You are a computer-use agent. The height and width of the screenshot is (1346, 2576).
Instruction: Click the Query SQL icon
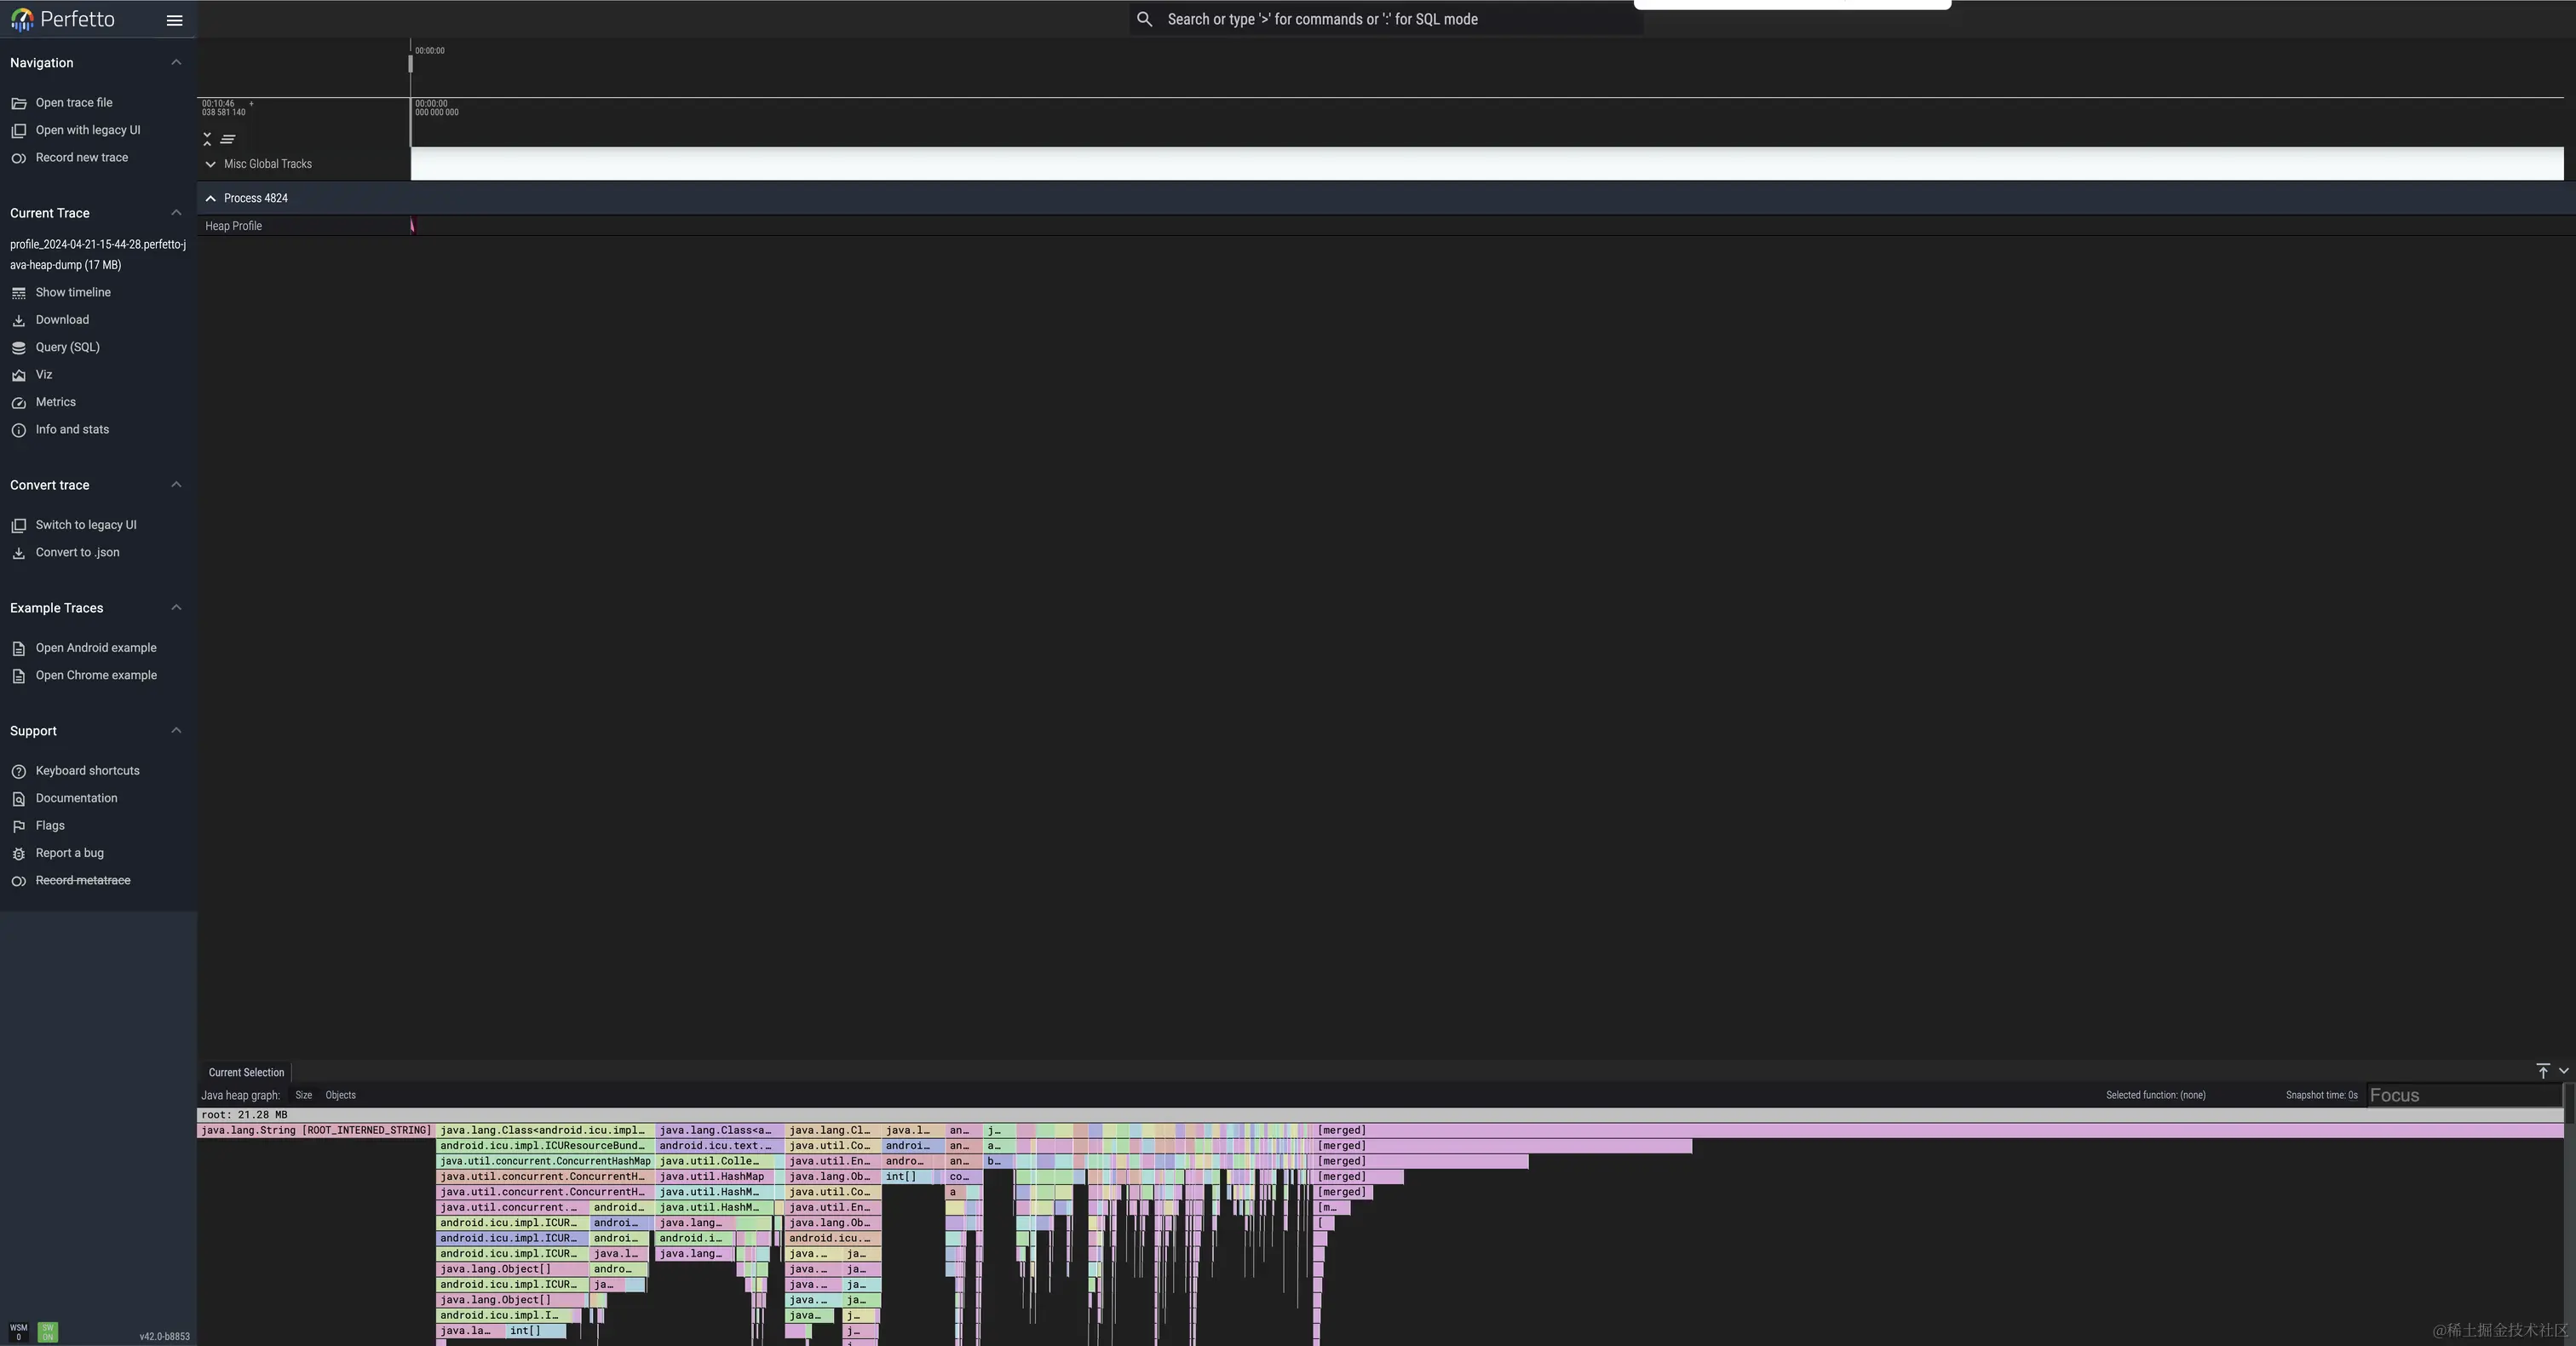19,349
